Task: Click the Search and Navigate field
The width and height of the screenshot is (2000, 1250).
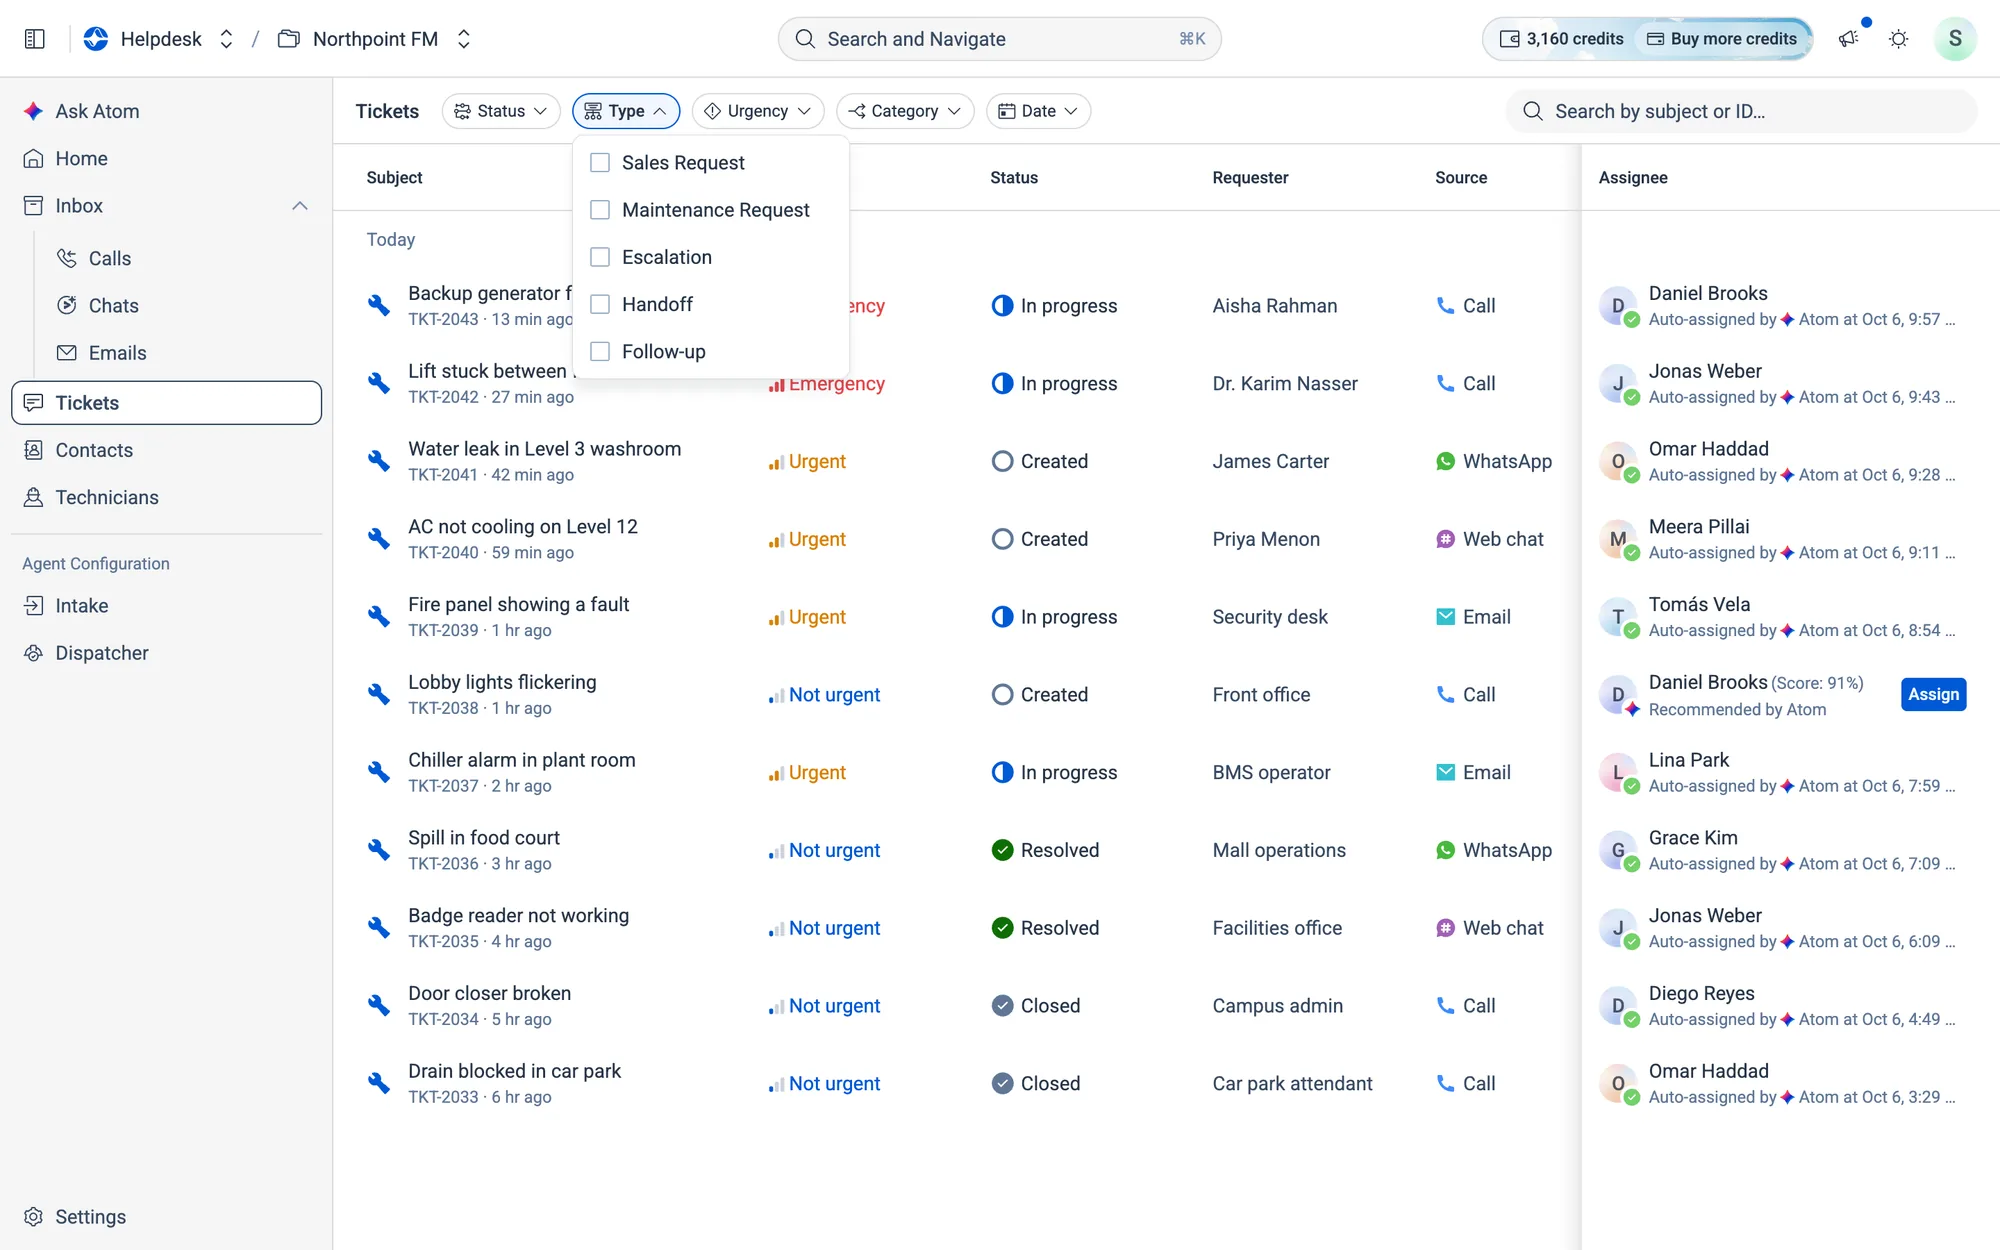Action: [999, 39]
